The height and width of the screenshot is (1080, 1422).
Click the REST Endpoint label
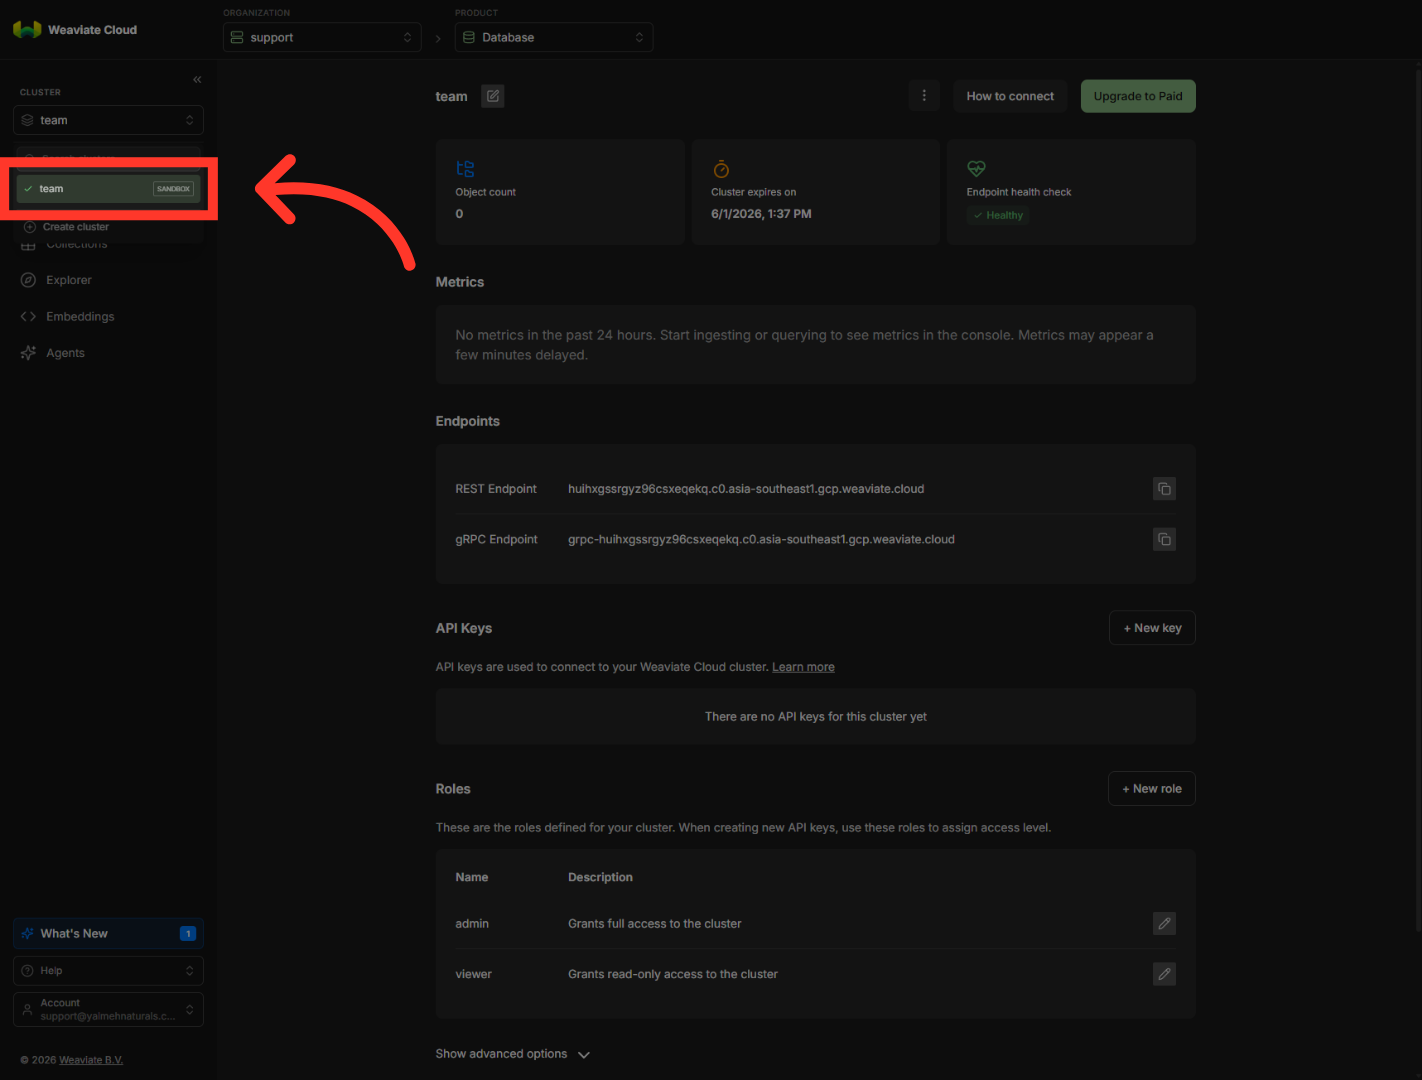pos(496,489)
